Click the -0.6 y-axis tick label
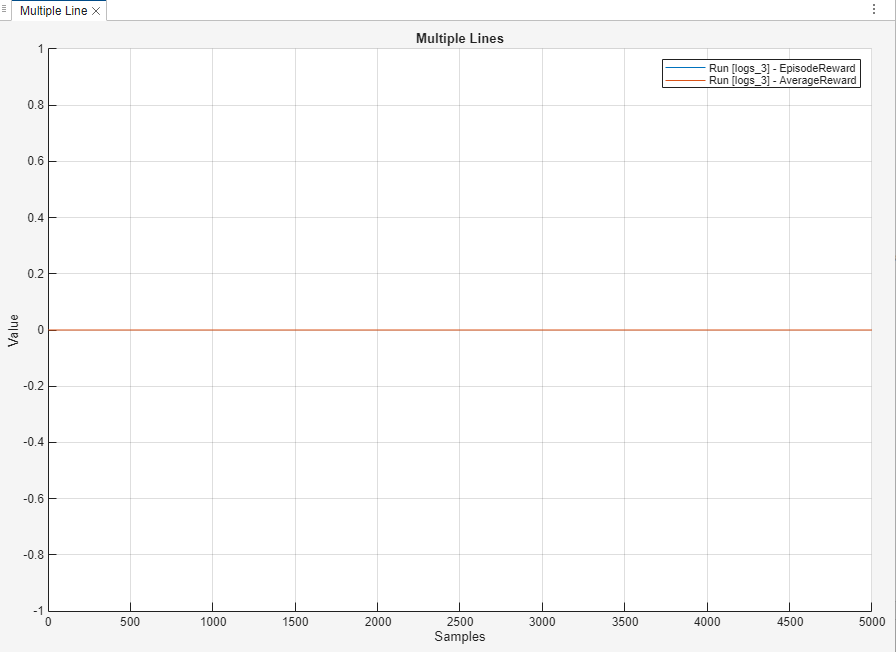The image size is (896, 652). 30,498
